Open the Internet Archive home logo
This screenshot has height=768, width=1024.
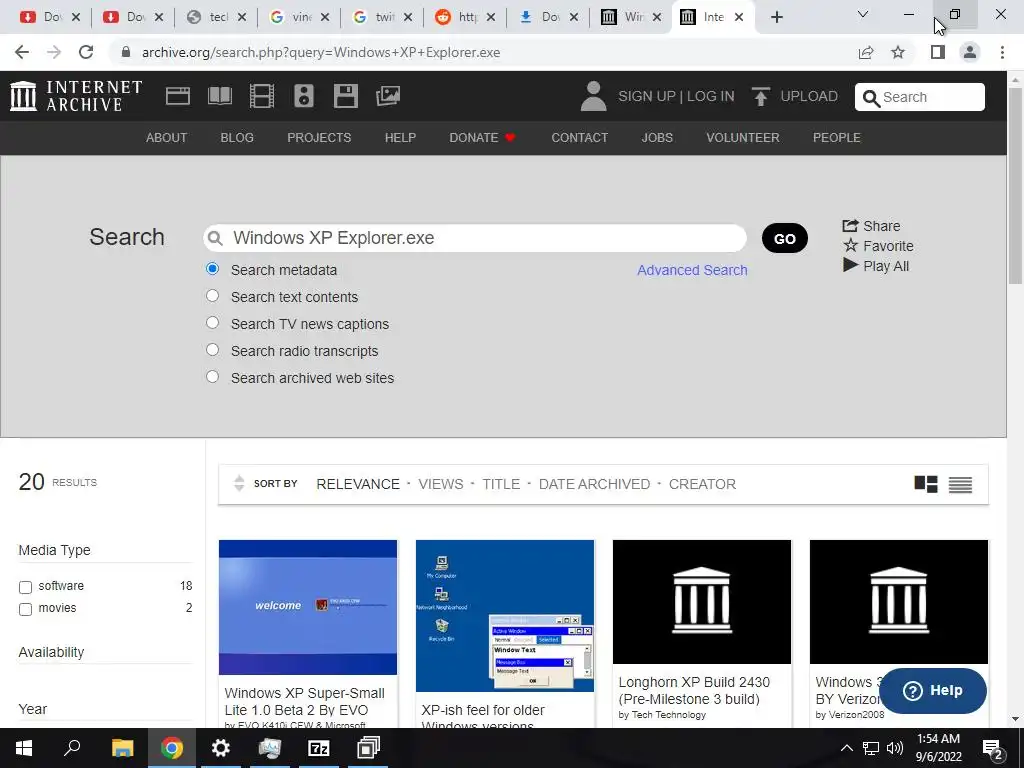point(76,96)
